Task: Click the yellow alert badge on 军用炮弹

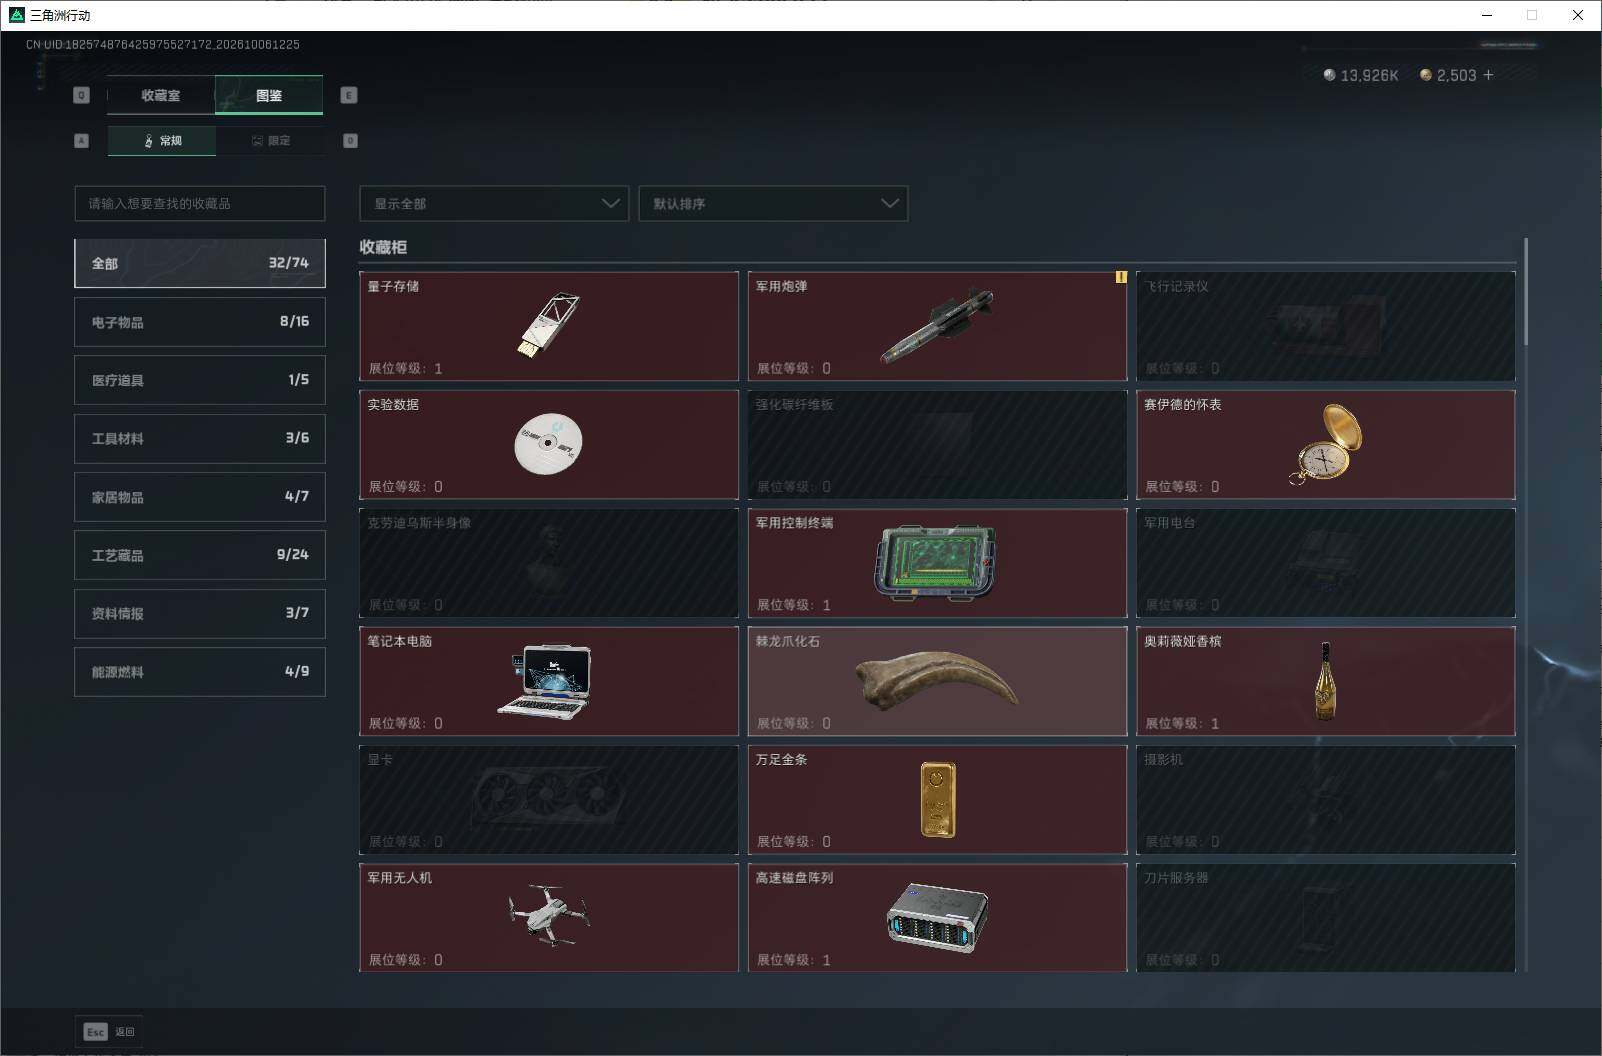Action: (1121, 277)
